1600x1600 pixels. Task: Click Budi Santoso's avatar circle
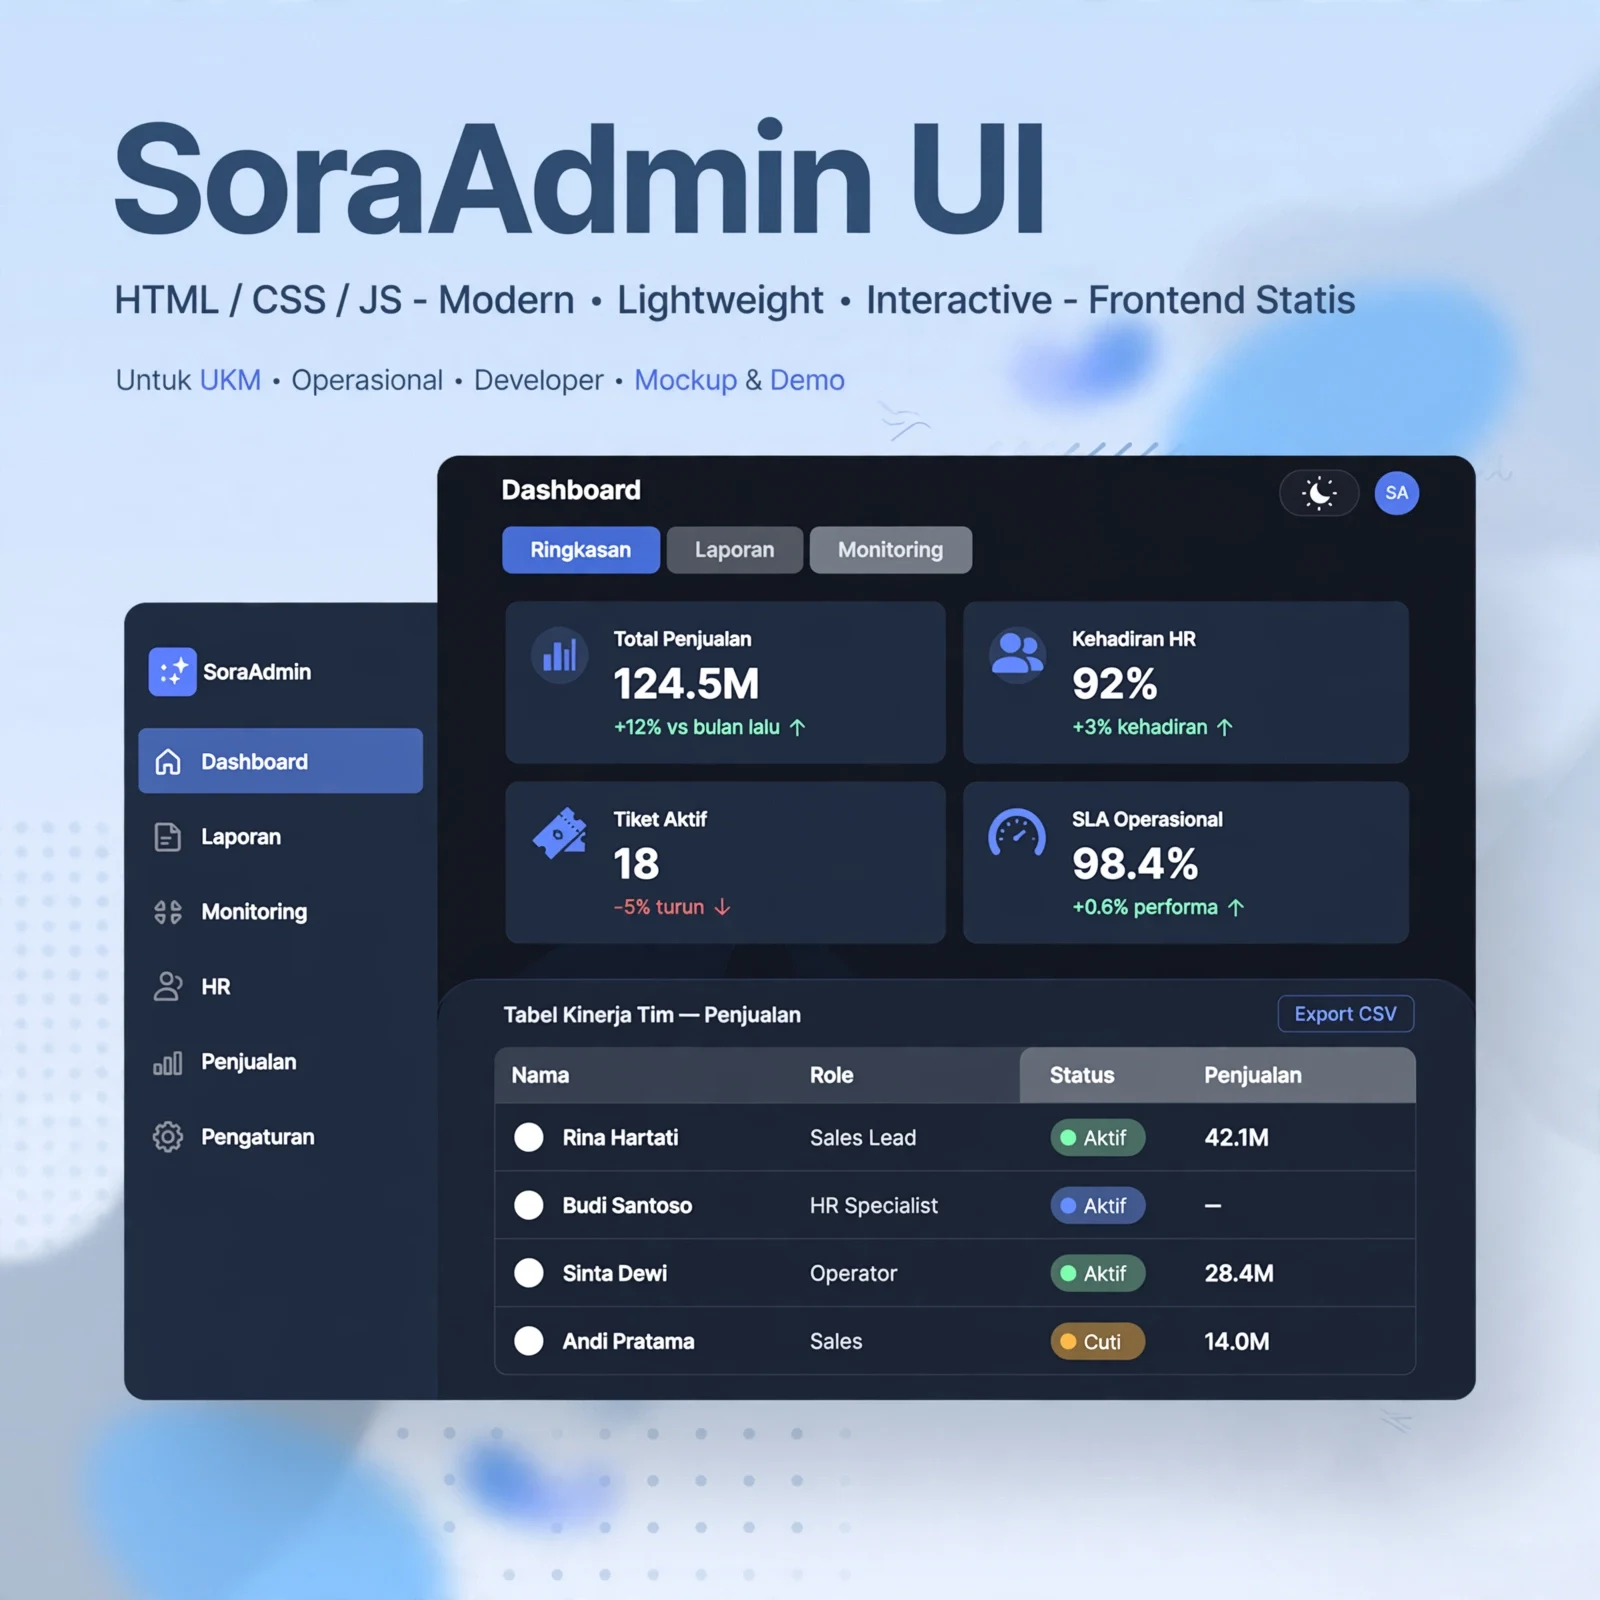pos(529,1205)
